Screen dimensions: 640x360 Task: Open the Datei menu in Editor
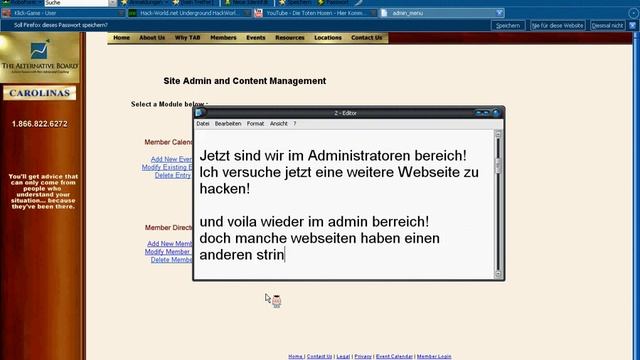[202, 124]
